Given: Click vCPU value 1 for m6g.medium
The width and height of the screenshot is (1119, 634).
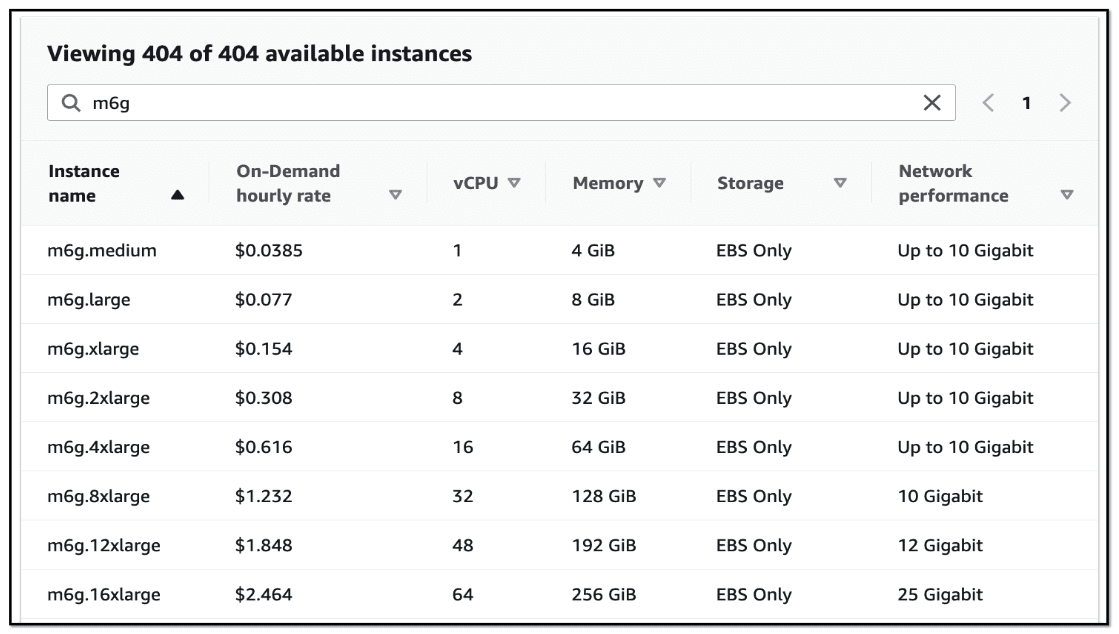Looking at the screenshot, I should tap(457, 251).
